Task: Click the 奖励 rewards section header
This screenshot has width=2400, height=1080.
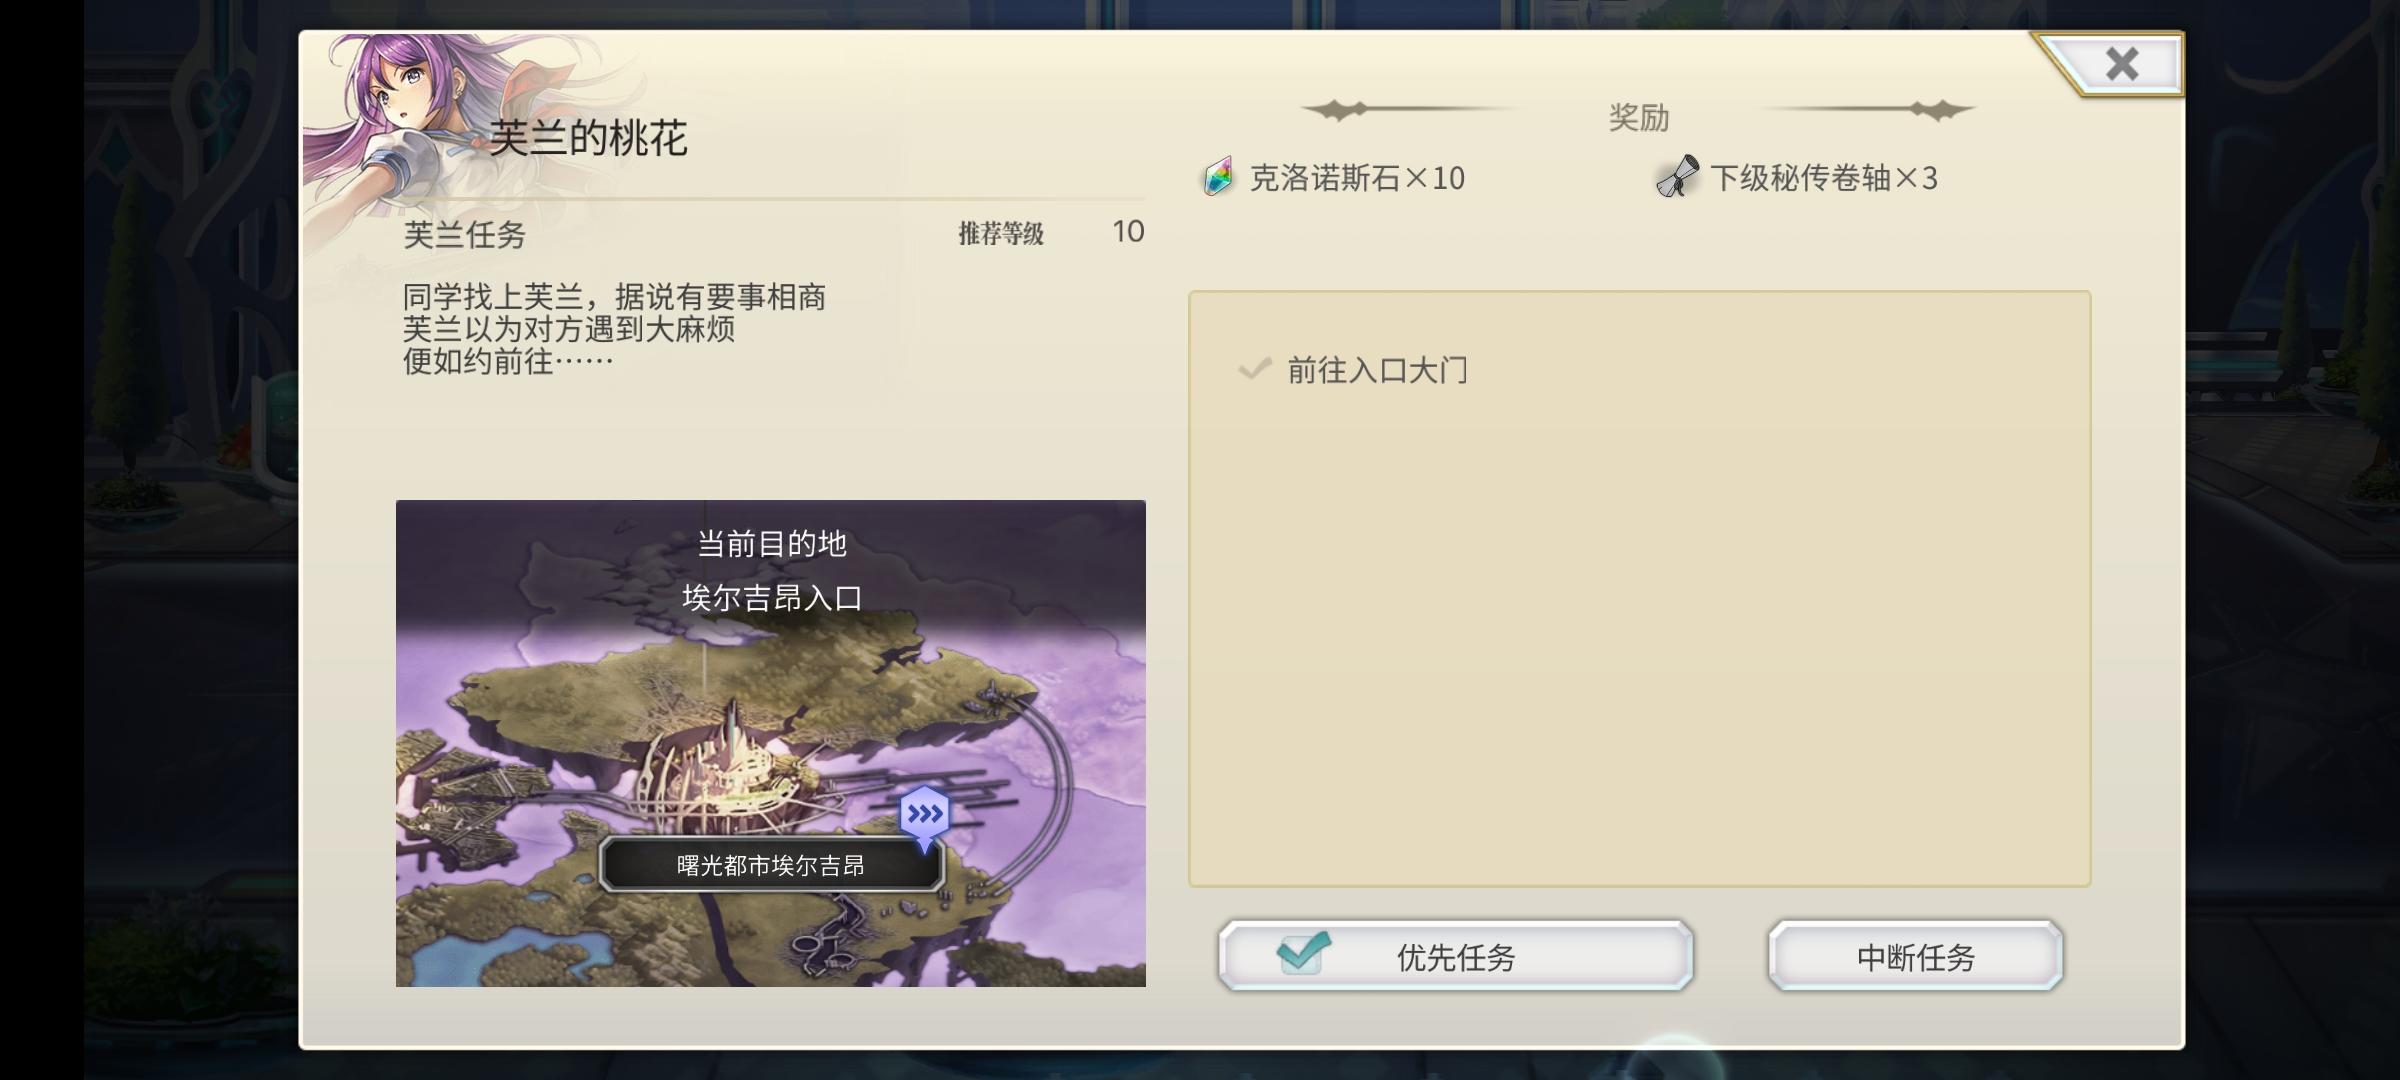Action: 1639,118
